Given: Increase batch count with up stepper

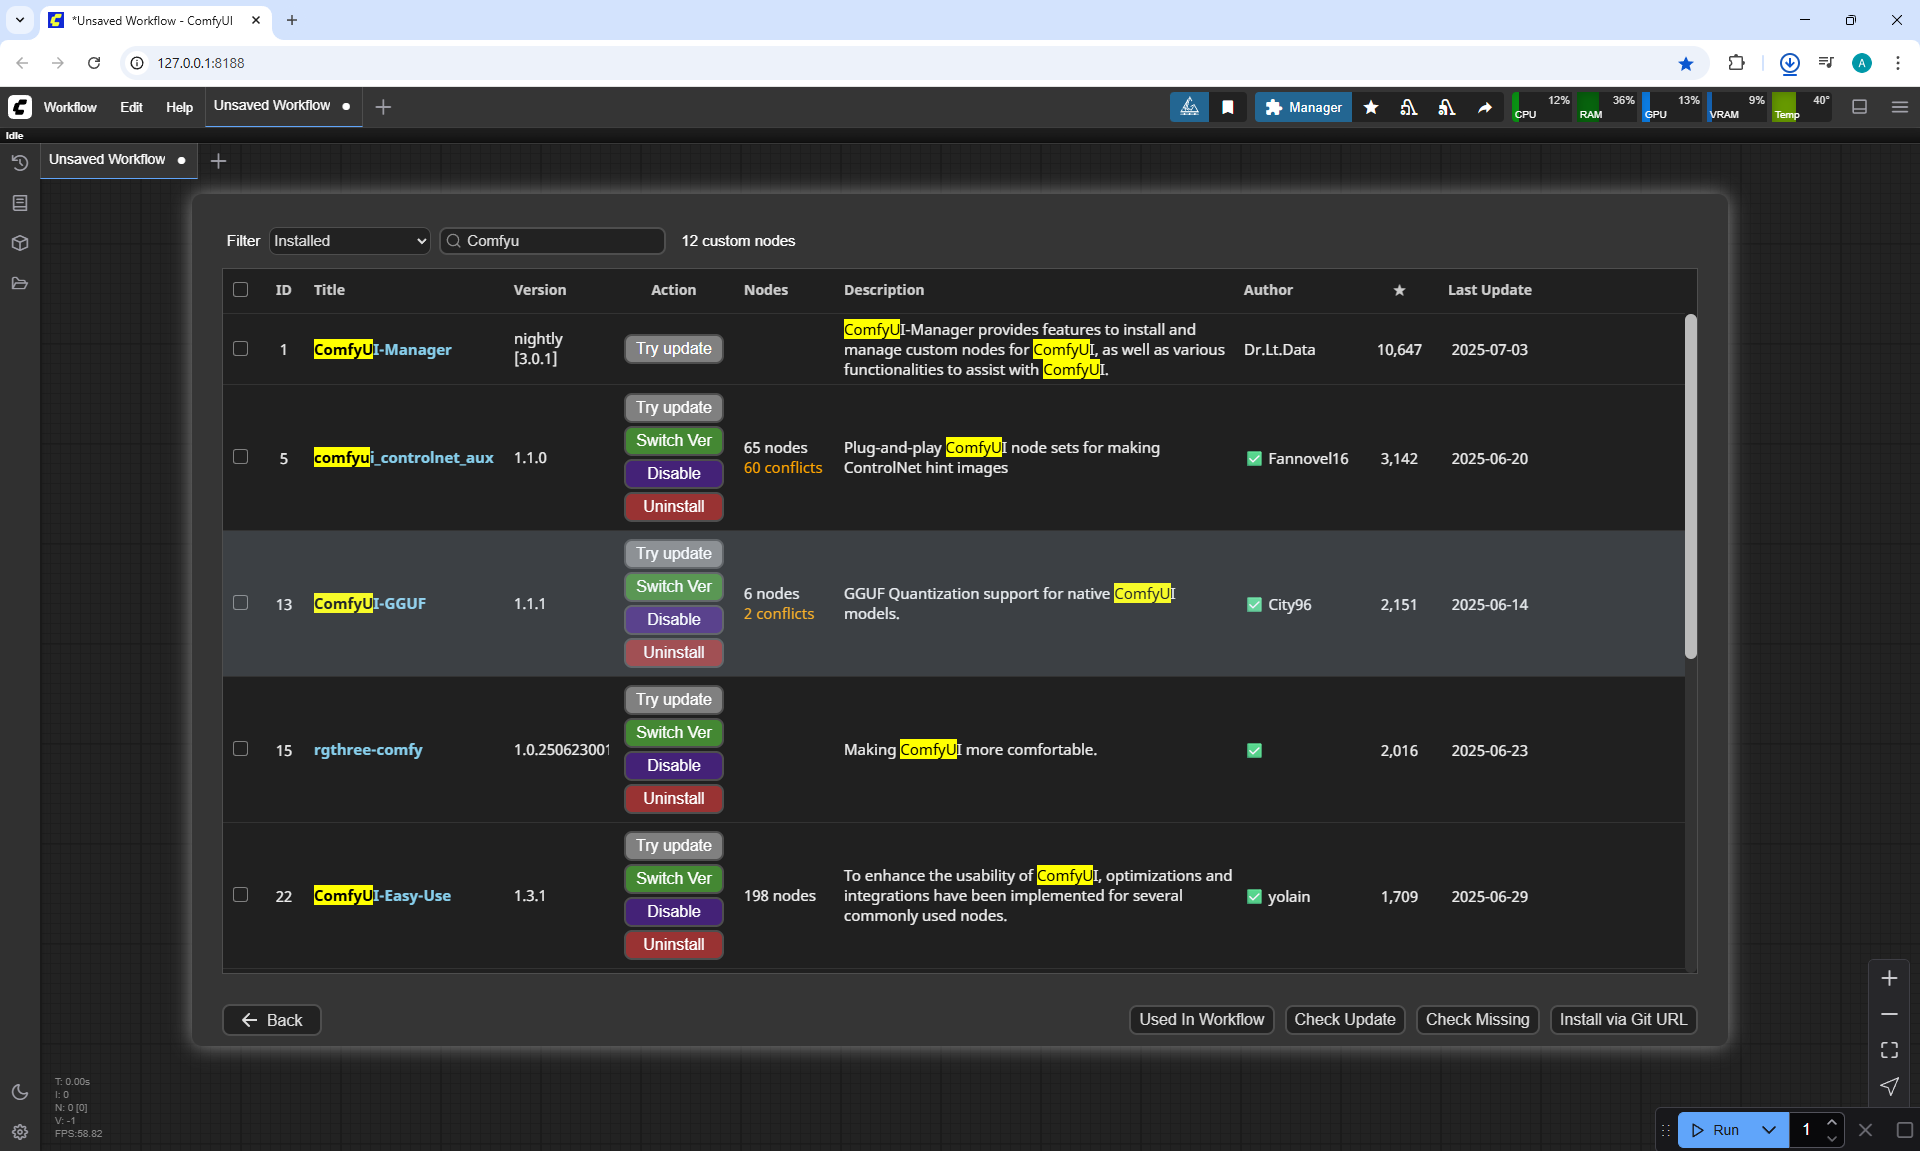Looking at the screenshot, I should (x=1832, y=1122).
